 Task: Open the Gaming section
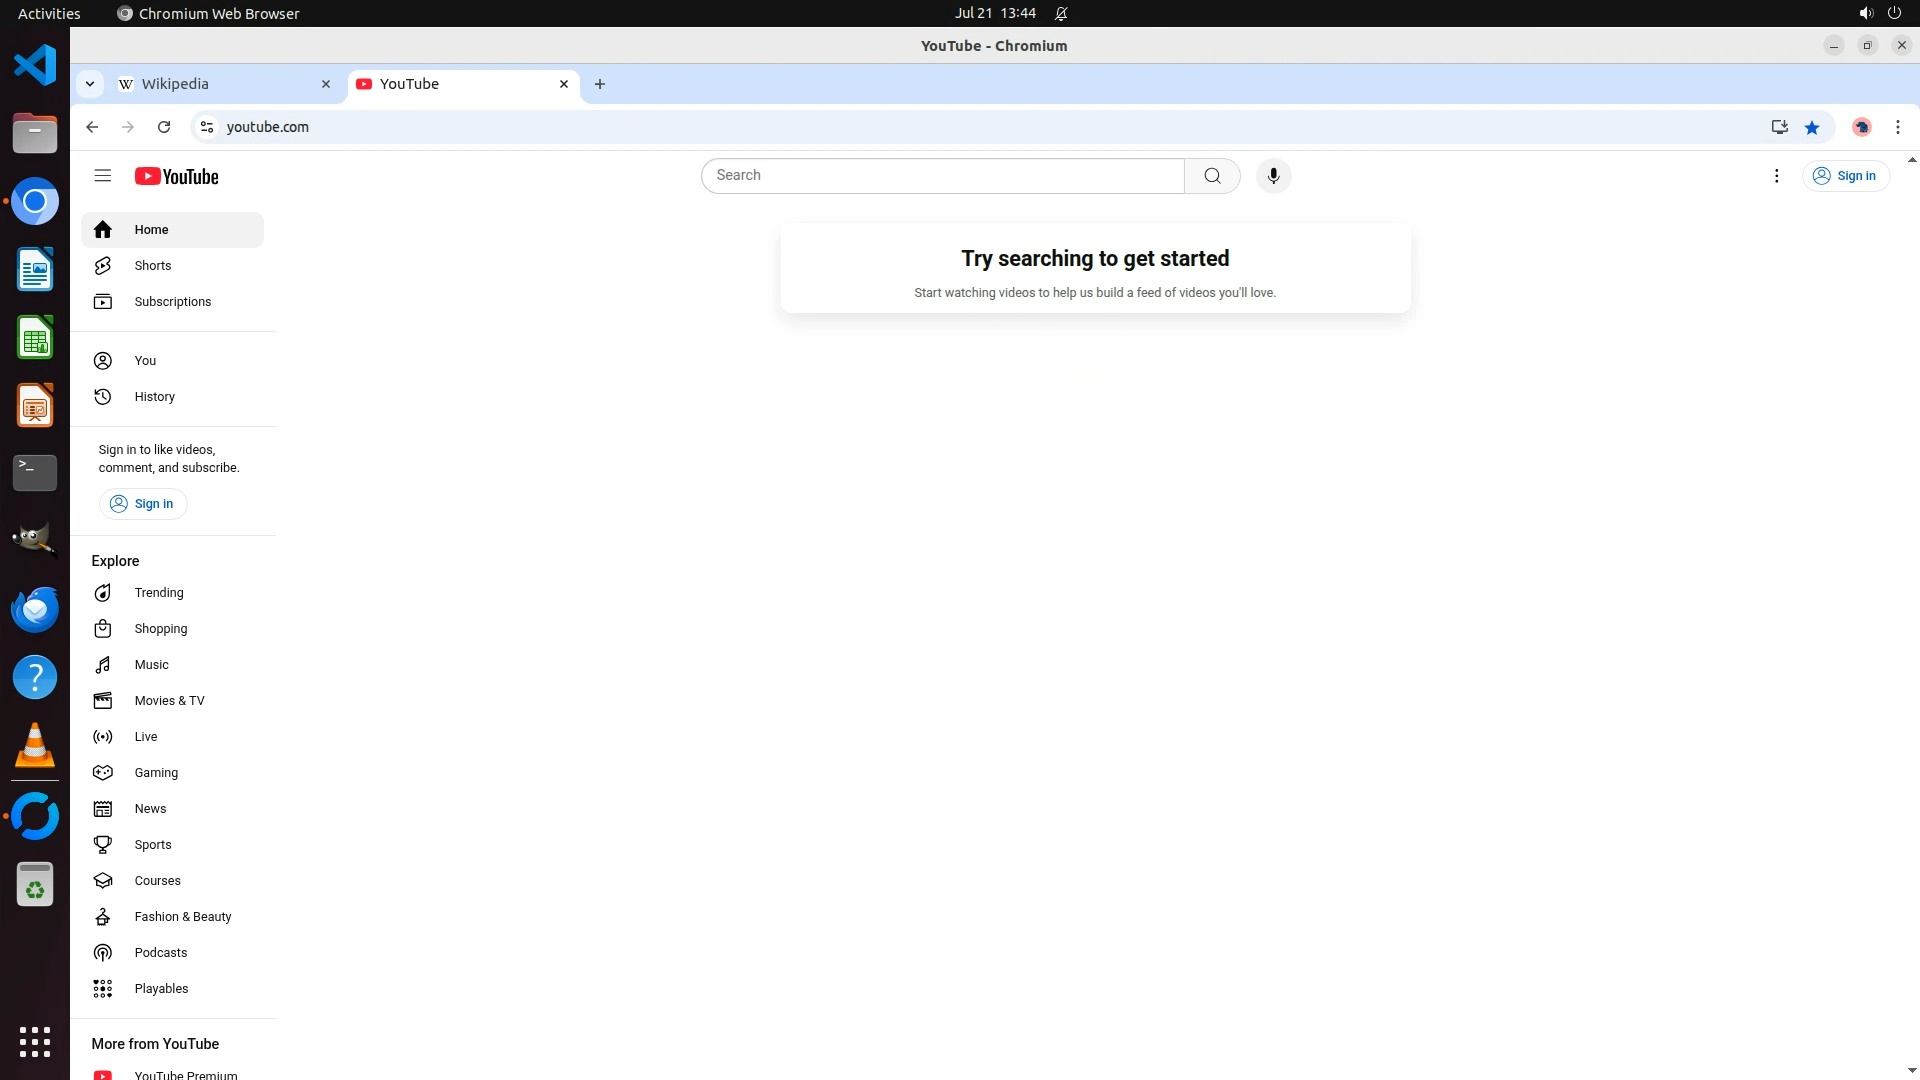(156, 773)
